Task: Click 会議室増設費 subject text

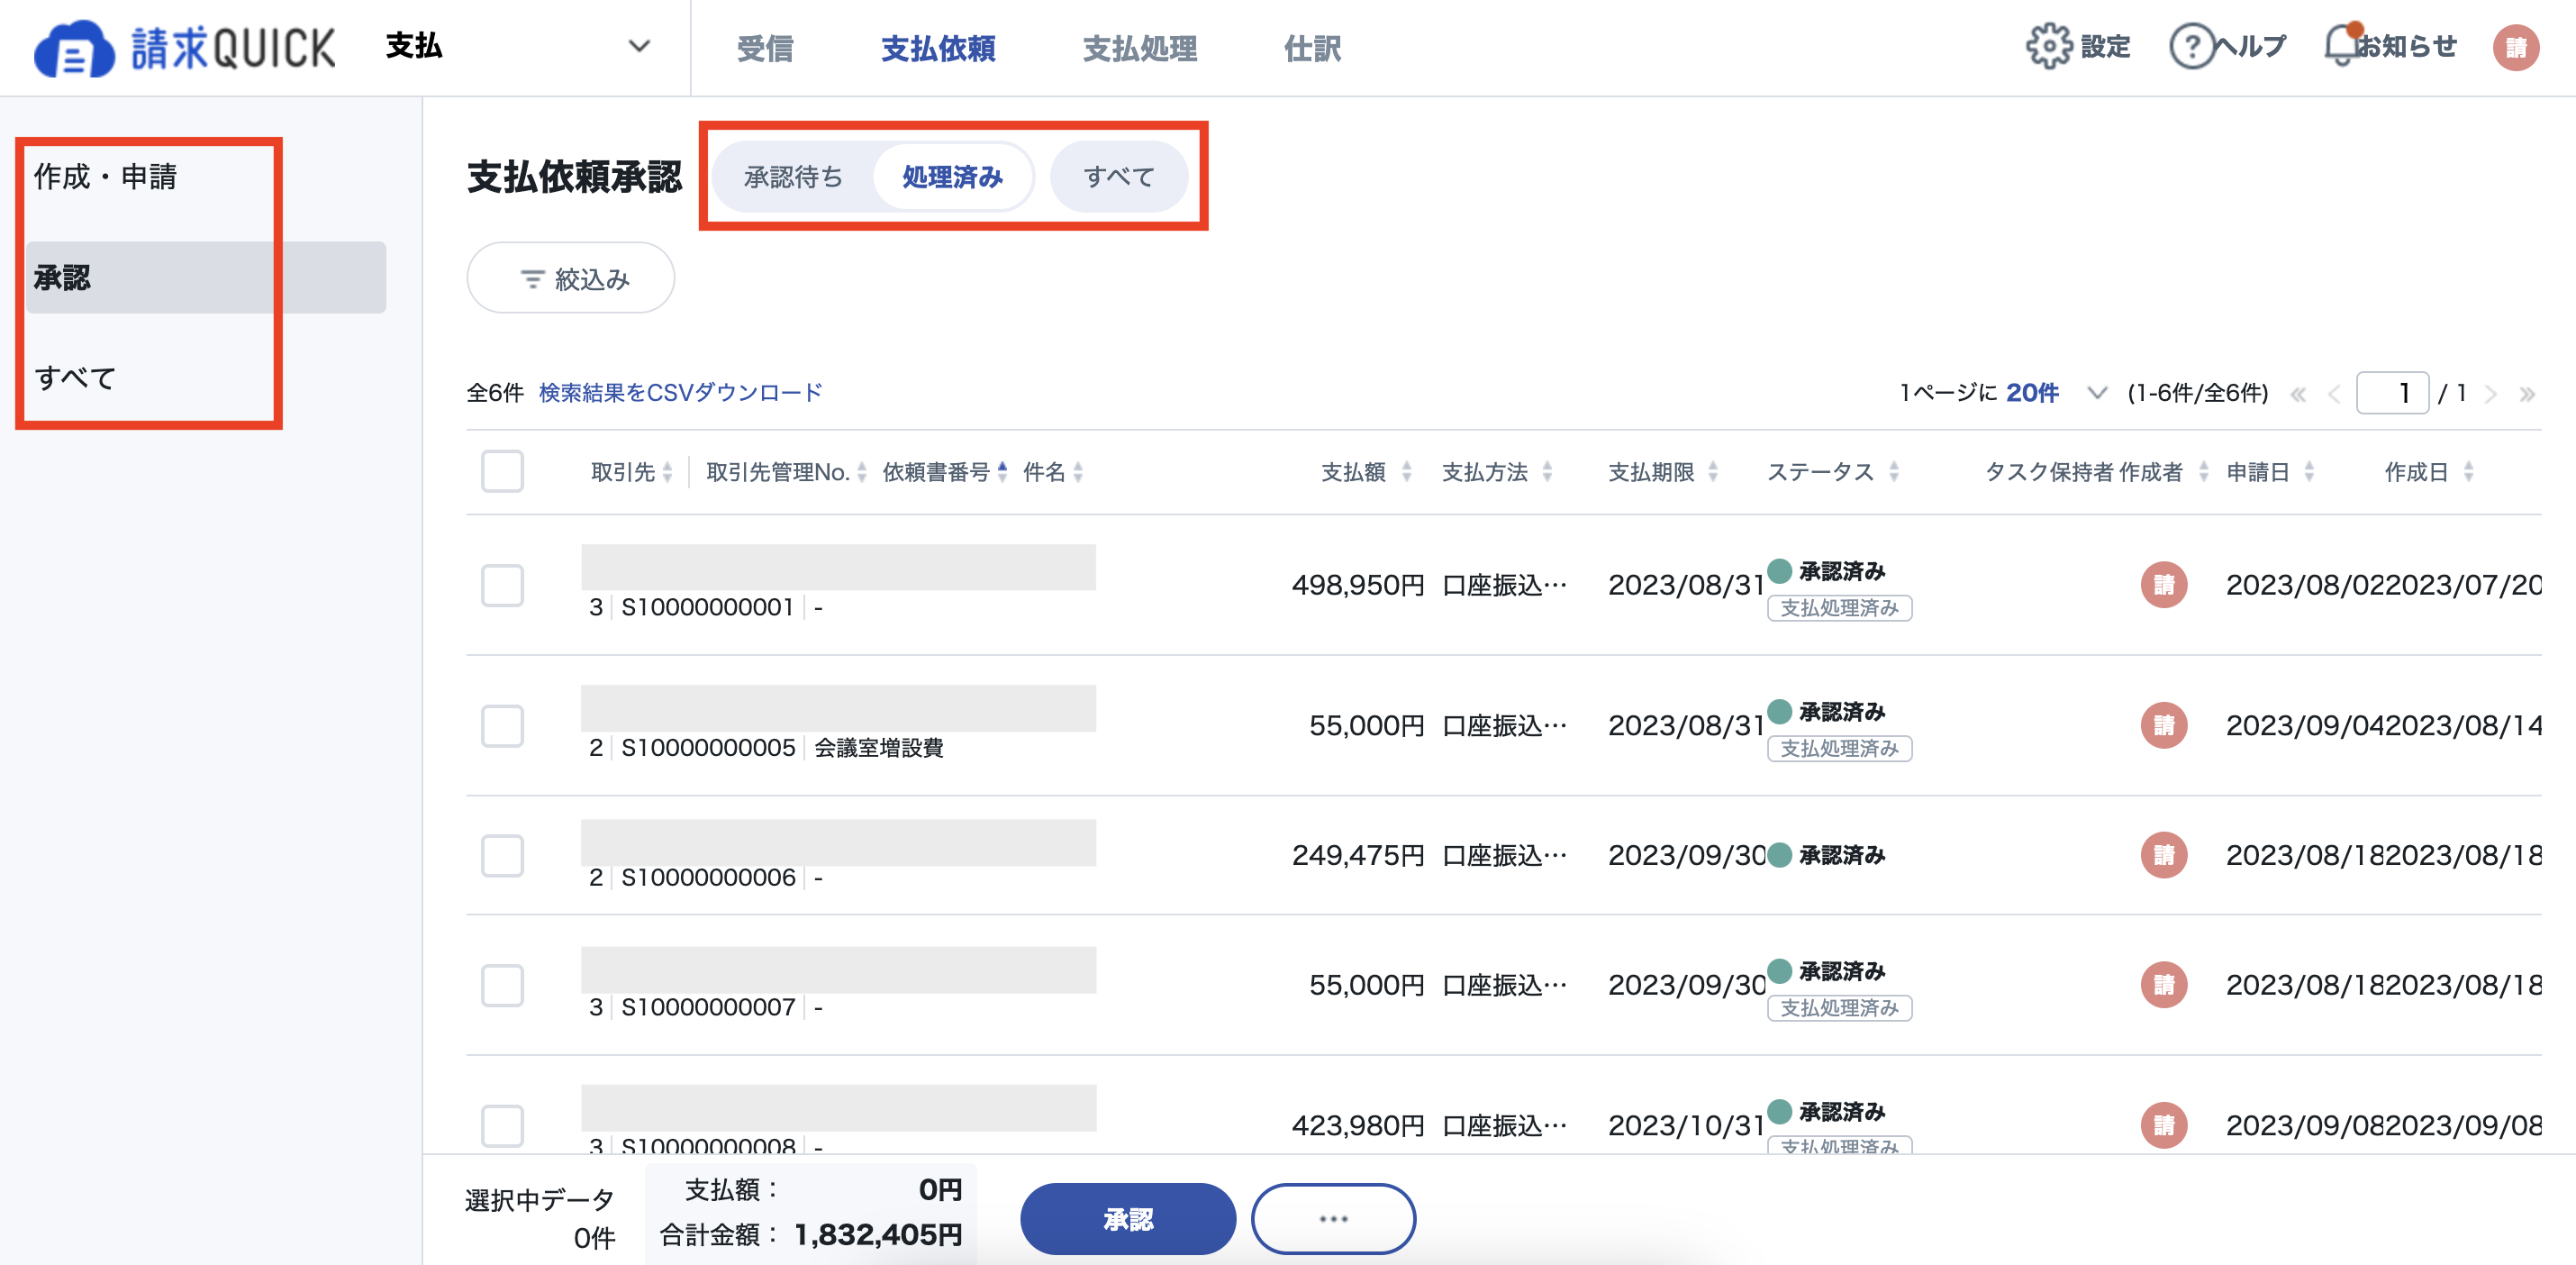Action: click(878, 748)
